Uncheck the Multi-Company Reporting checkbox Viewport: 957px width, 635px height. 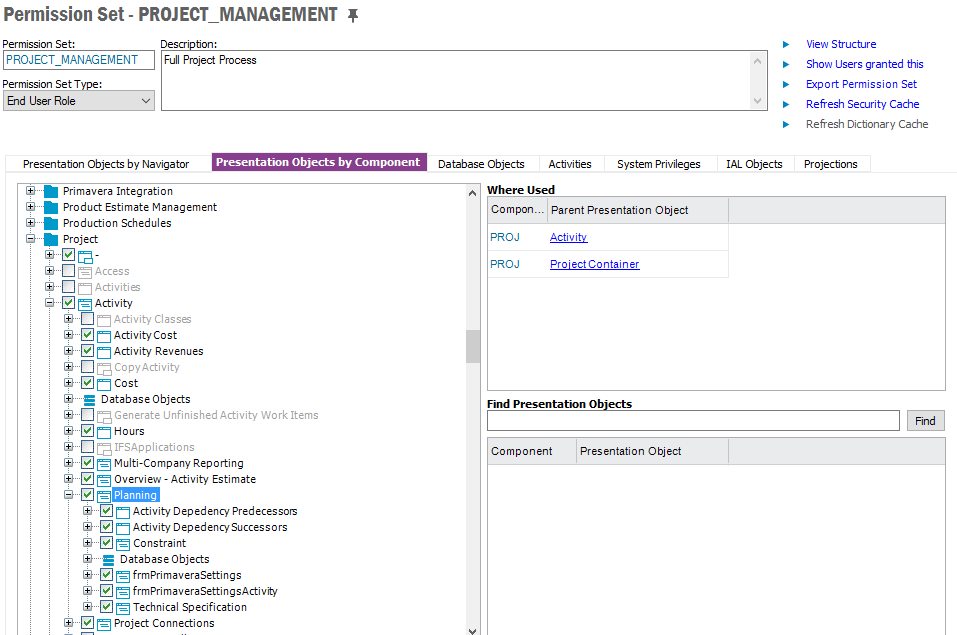point(87,463)
